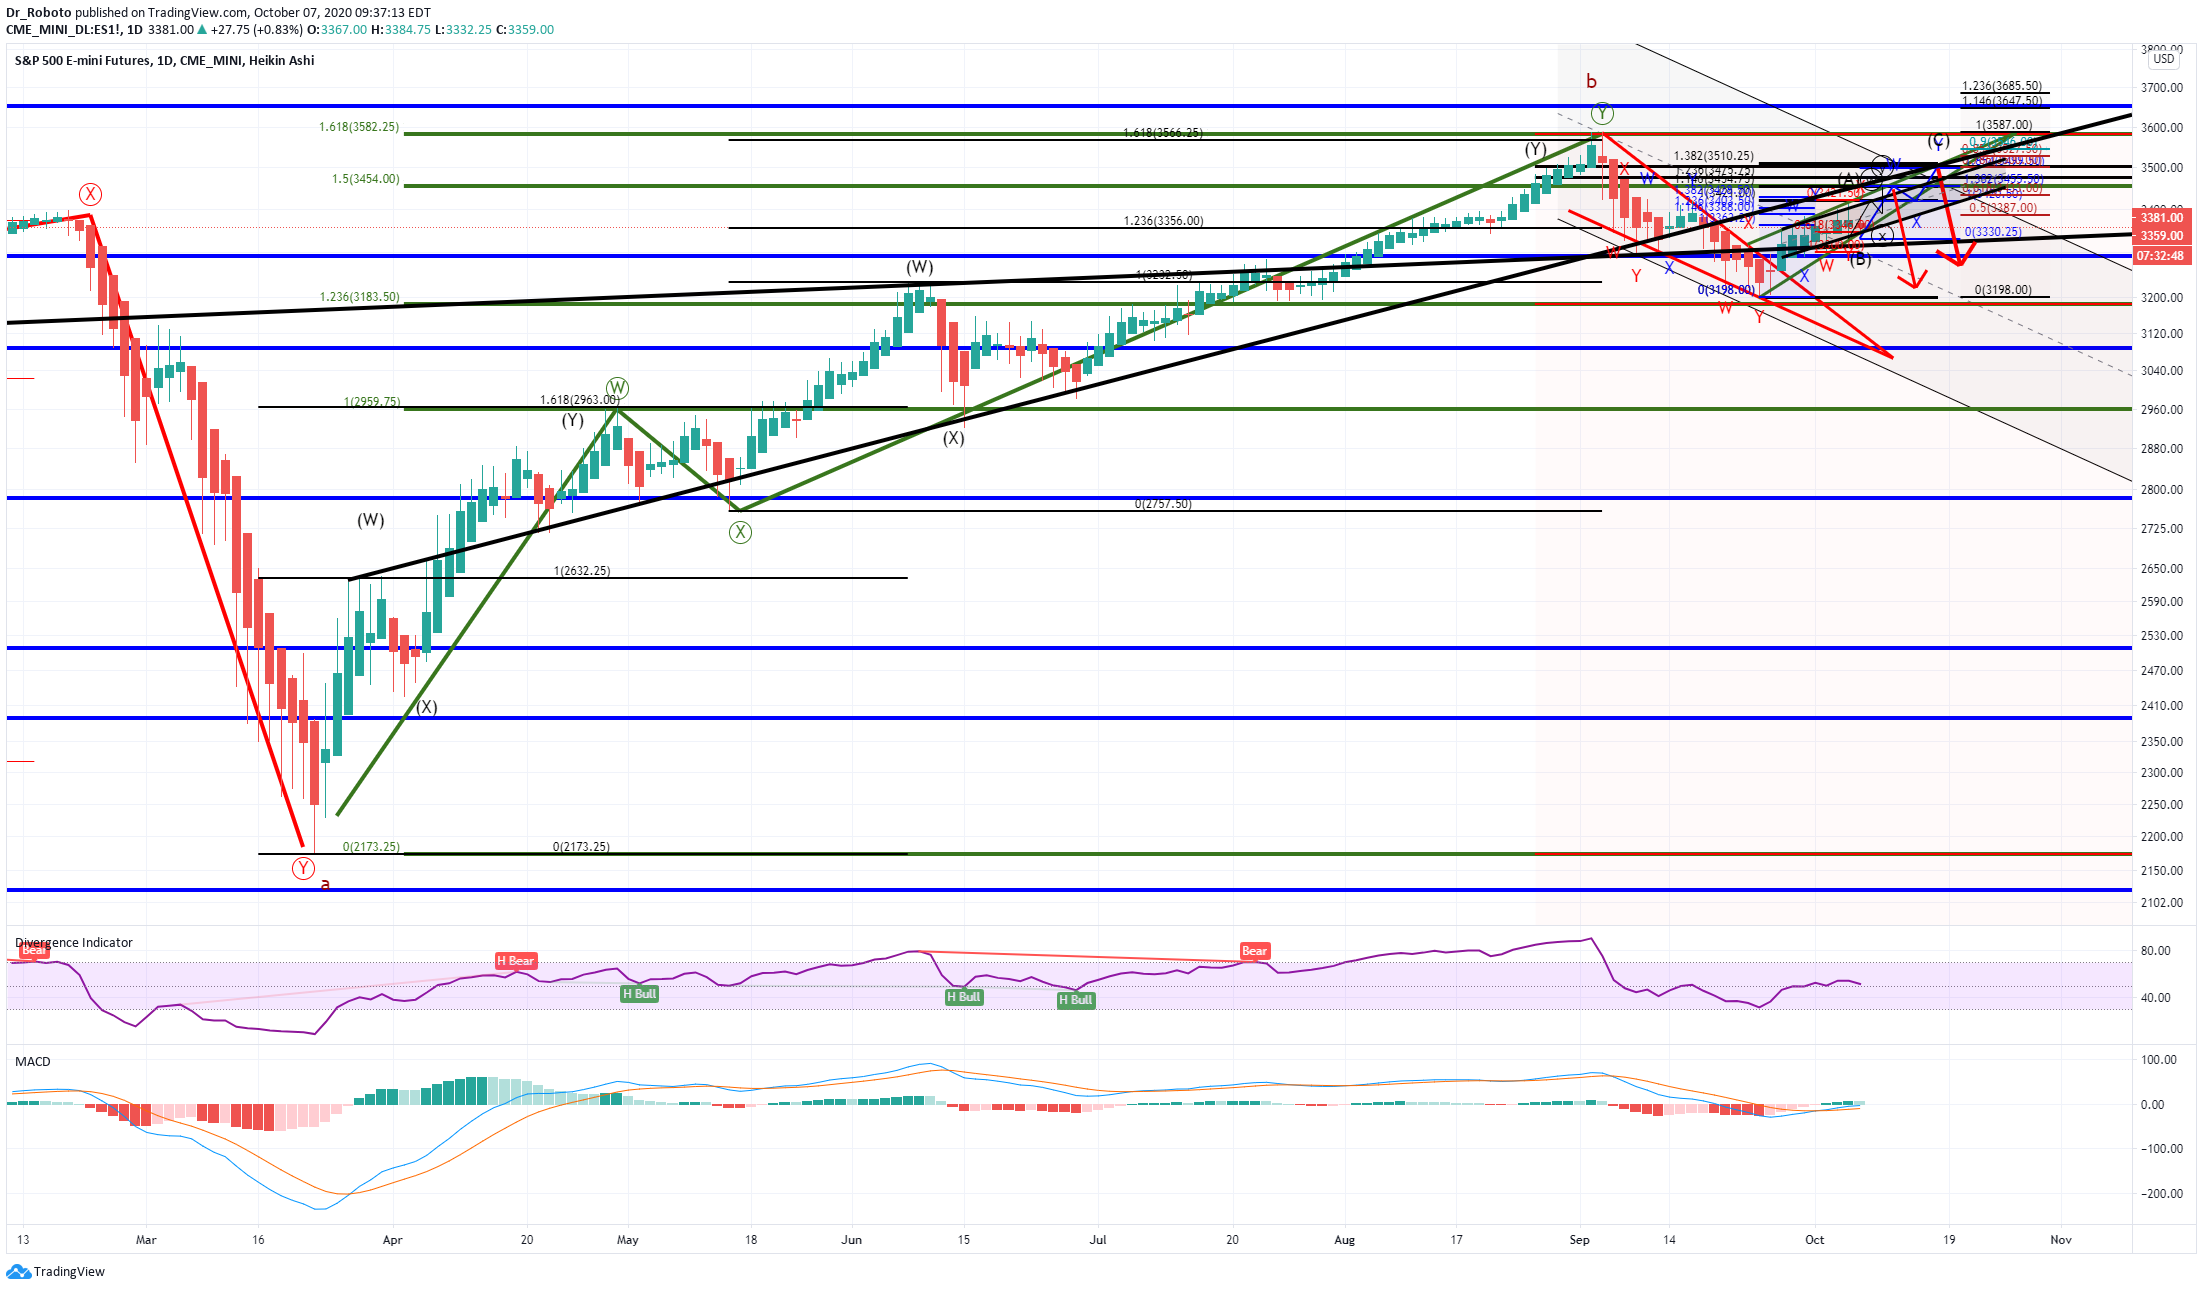The height and width of the screenshot is (1290, 2203).
Task: Click the blue 0(3198.00) Fibonacci label
Action: coord(1726,290)
